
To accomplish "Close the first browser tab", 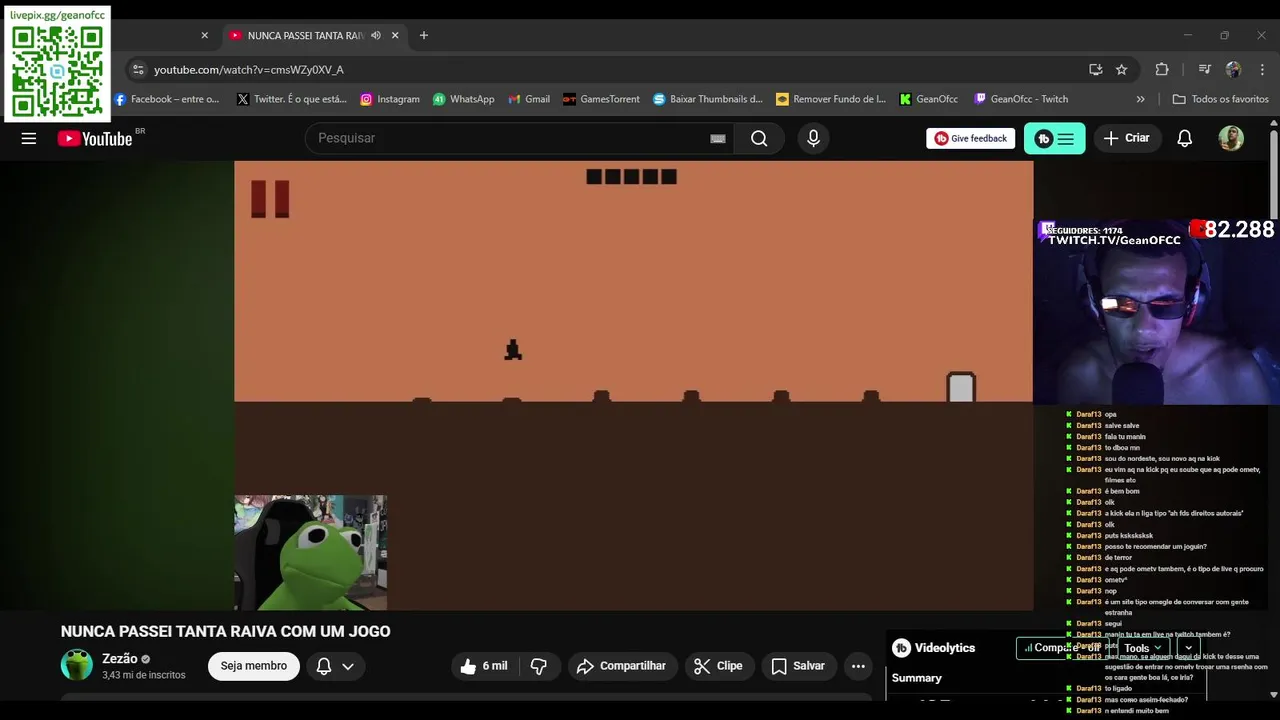I will click(x=205, y=35).
